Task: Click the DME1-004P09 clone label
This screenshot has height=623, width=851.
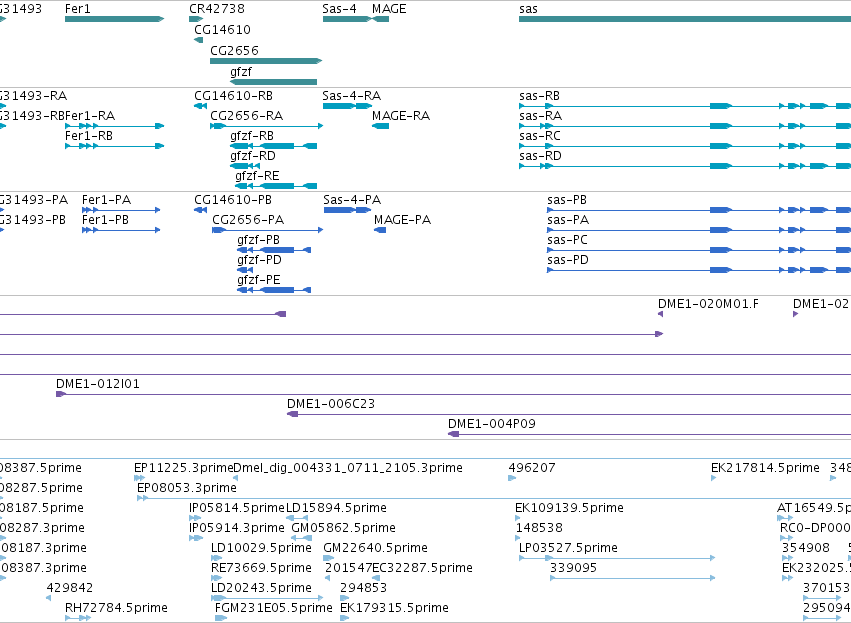Action: (x=492, y=424)
